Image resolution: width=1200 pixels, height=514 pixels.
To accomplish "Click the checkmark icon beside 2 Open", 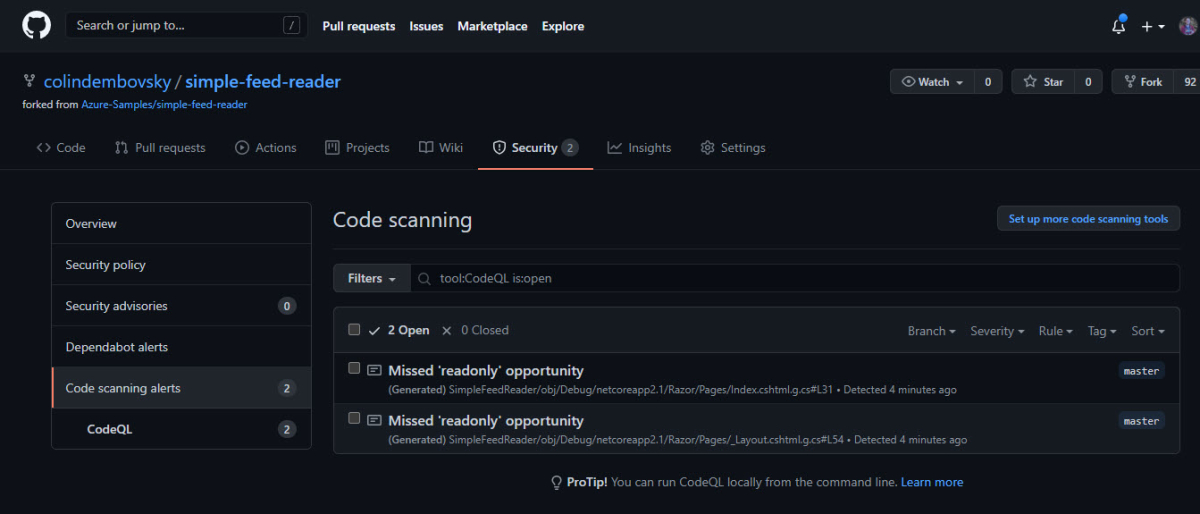I will pyautogui.click(x=375, y=330).
